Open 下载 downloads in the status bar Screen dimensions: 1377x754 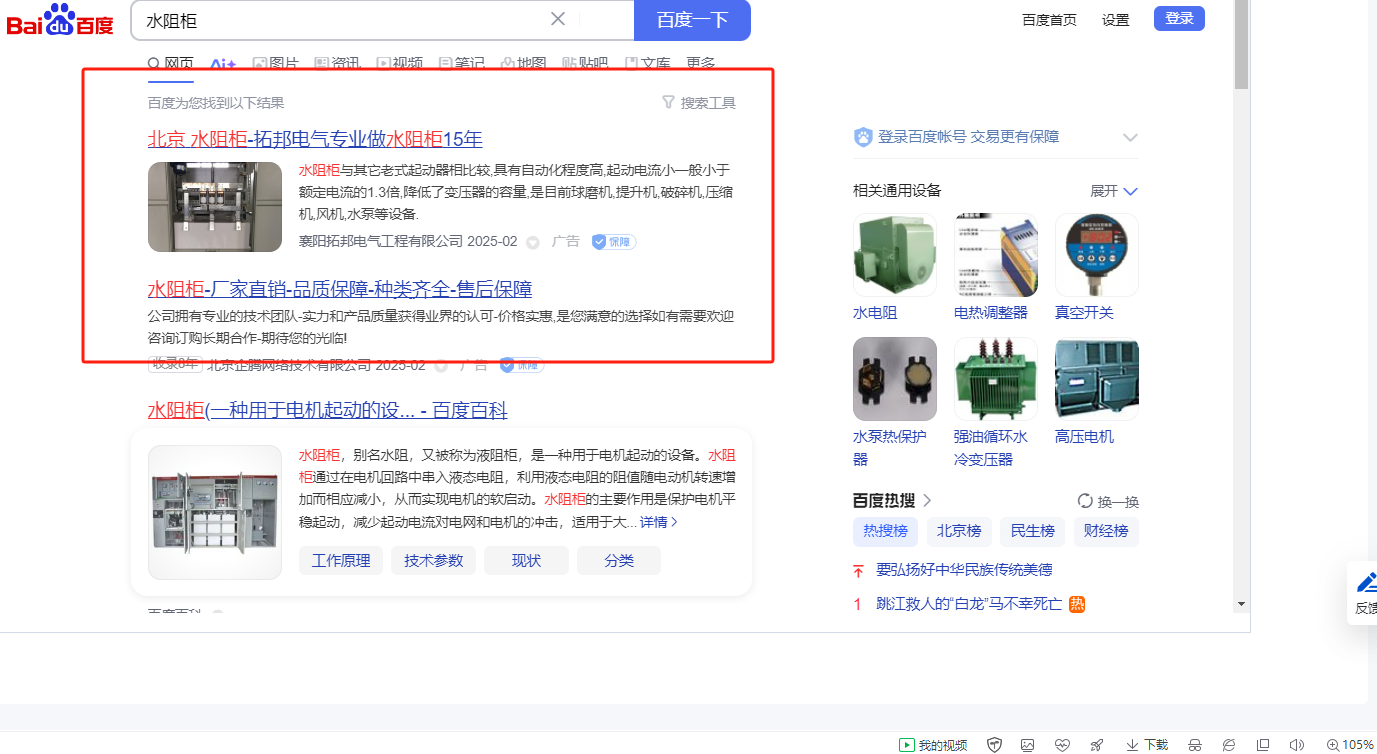pos(1147,745)
